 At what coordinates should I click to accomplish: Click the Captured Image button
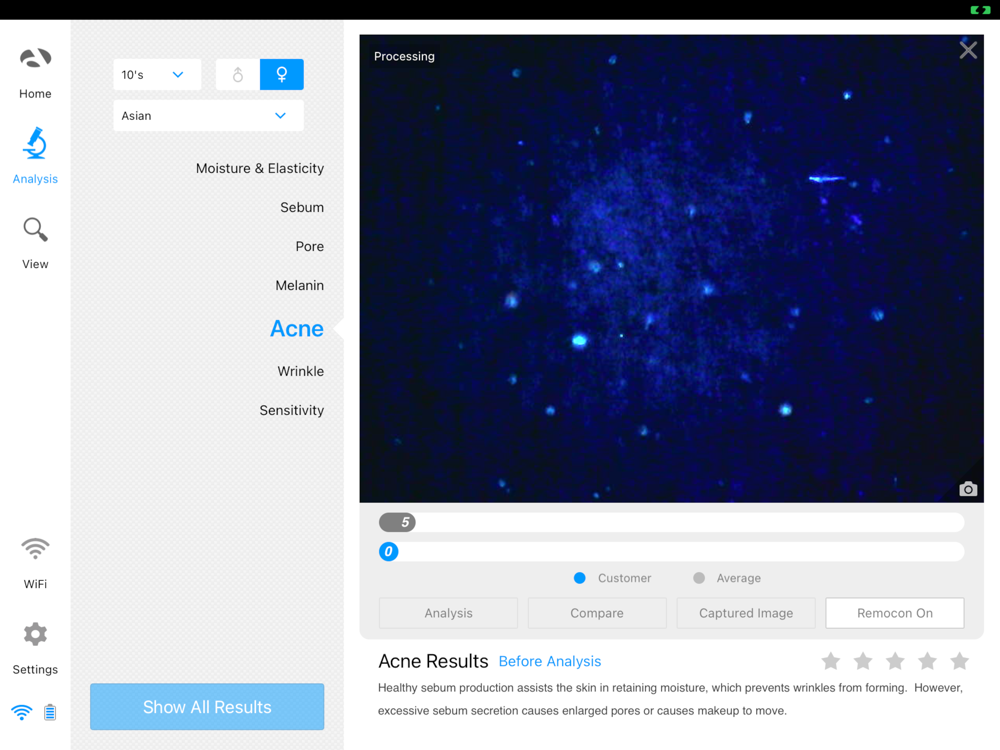pos(746,613)
